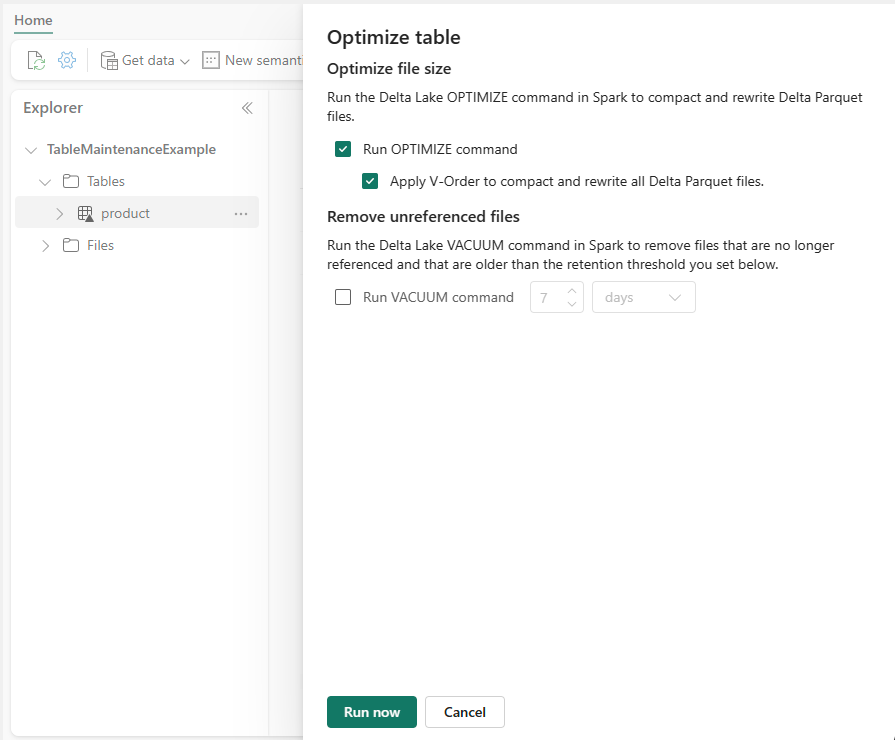Click the retention threshold number field
Image resolution: width=895 pixels, height=740 pixels.
point(547,297)
